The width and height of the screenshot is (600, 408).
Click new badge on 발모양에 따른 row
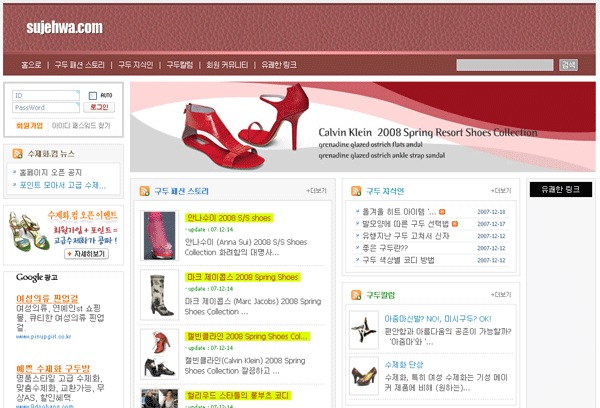[x=455, y=224]
